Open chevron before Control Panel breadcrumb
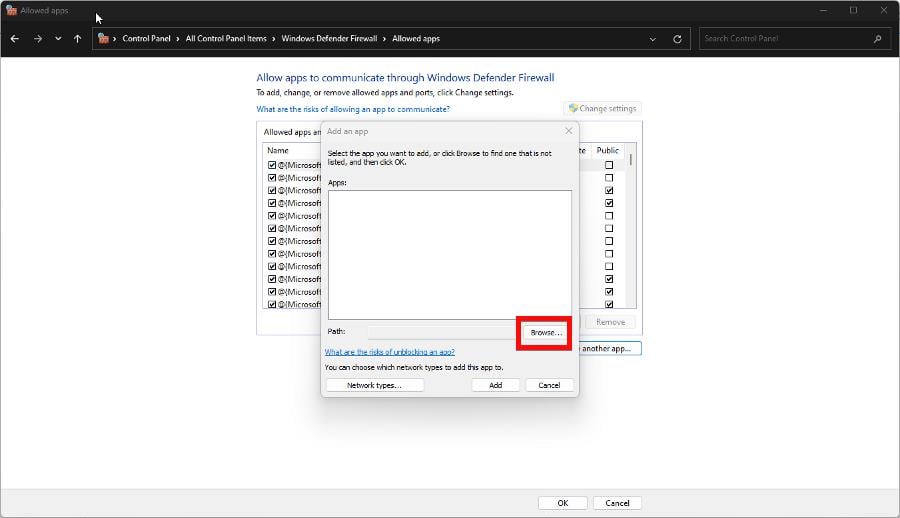 114,38
